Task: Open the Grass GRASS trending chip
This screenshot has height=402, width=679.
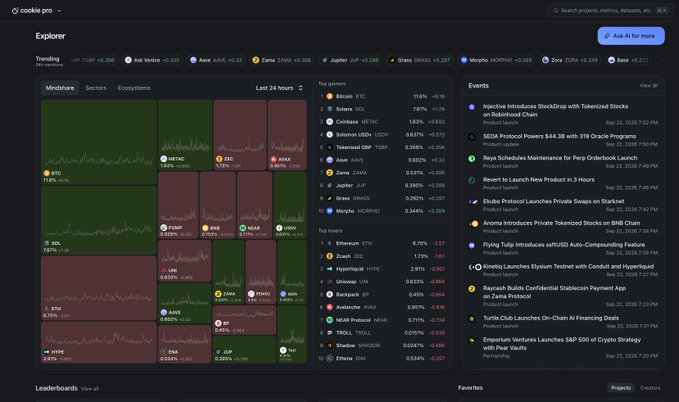Action: click(419, 60)
